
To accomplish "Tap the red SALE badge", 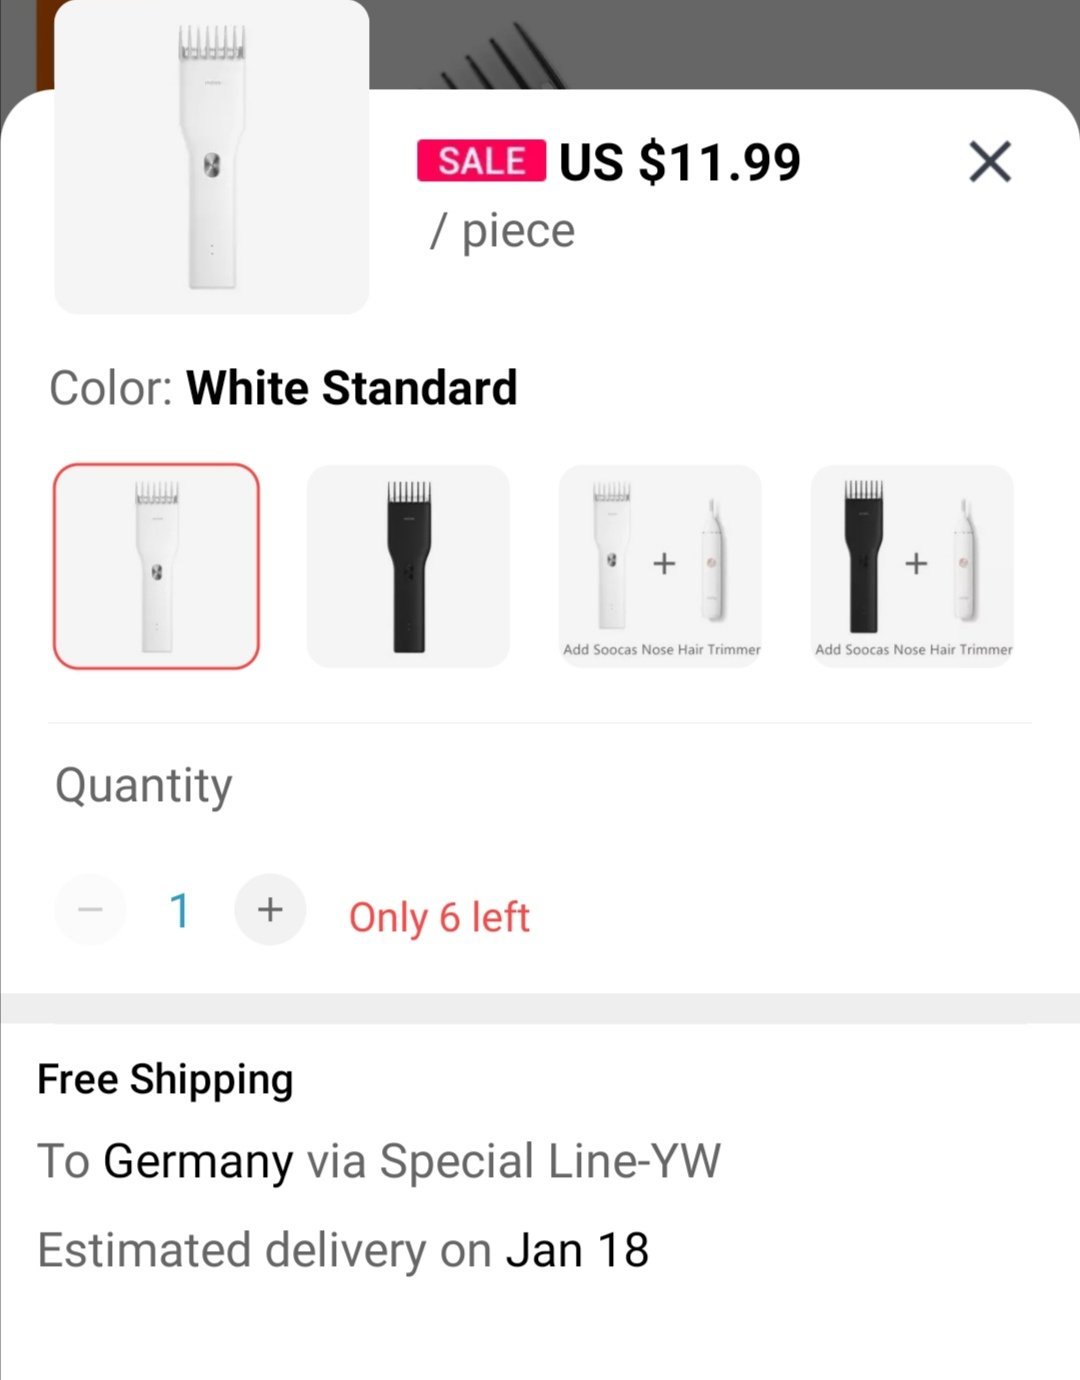I will [x=481, y=161].
